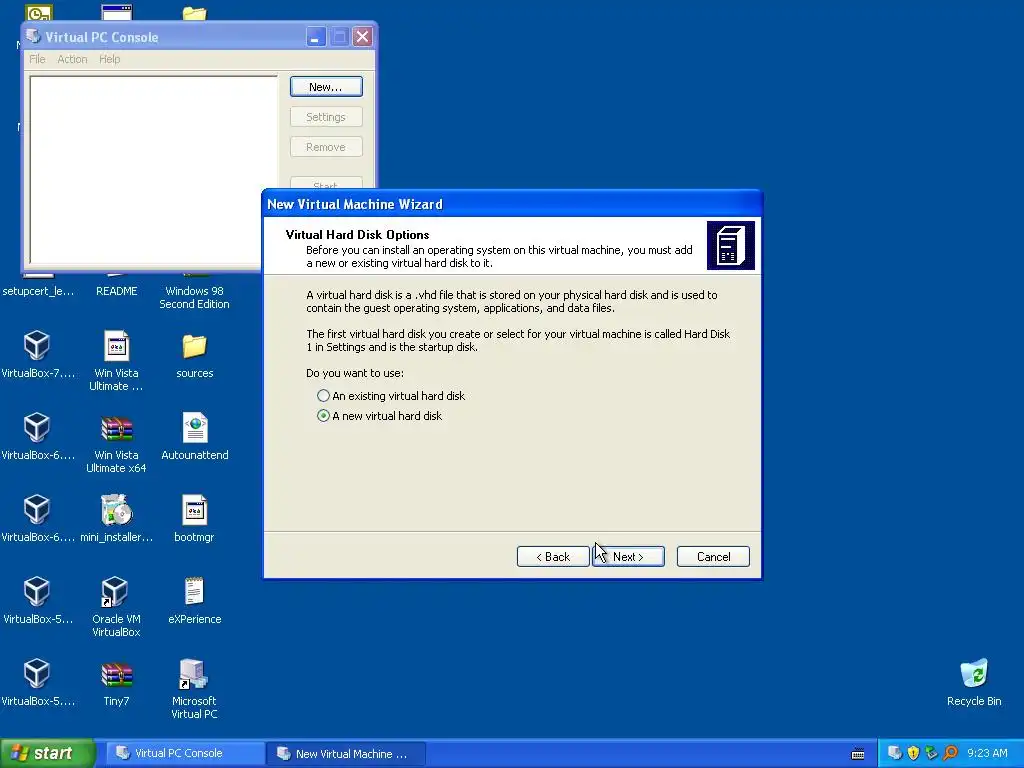This screenshot has width=1024, height=768.
Task: Select the Tiny7 archive icon
Action: pos(116,684)
